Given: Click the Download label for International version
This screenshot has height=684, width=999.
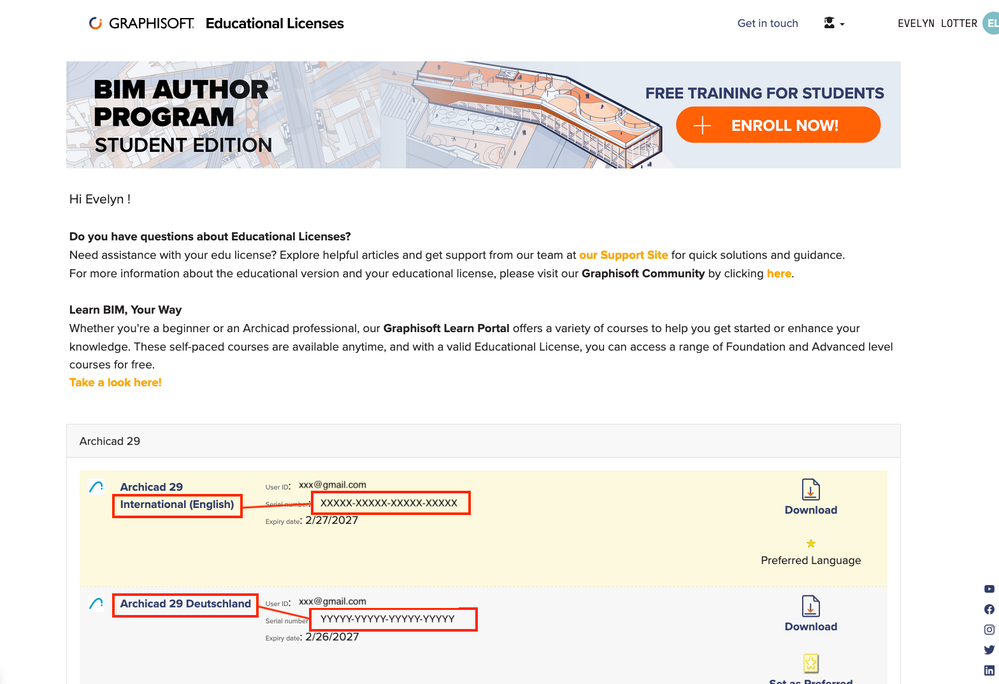Looking at the screenshot, I should coord(810,510).
